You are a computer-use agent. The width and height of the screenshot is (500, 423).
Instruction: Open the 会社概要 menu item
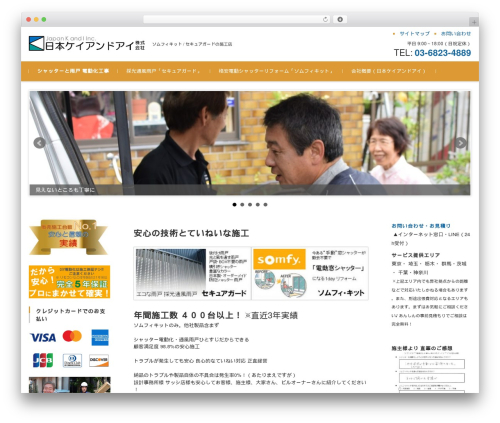pyautogui.click(x=388, y=71)
